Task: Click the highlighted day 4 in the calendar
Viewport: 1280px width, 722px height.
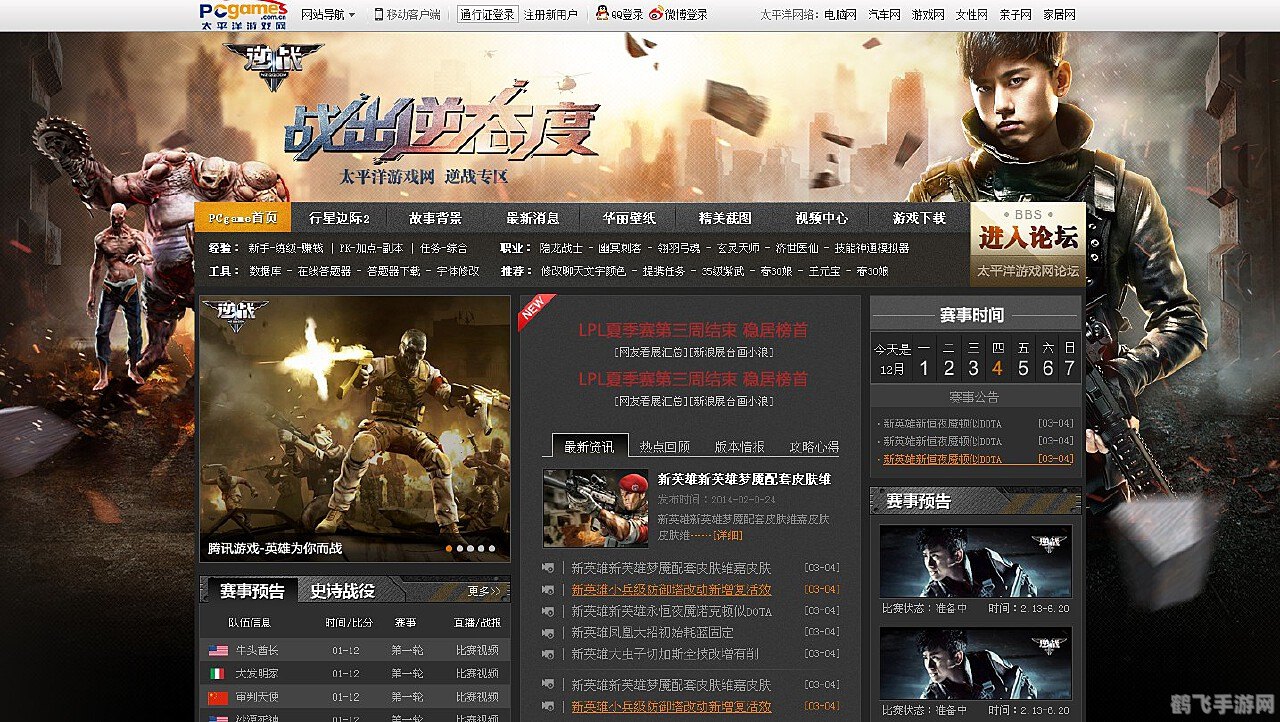Action: (997, 368)
